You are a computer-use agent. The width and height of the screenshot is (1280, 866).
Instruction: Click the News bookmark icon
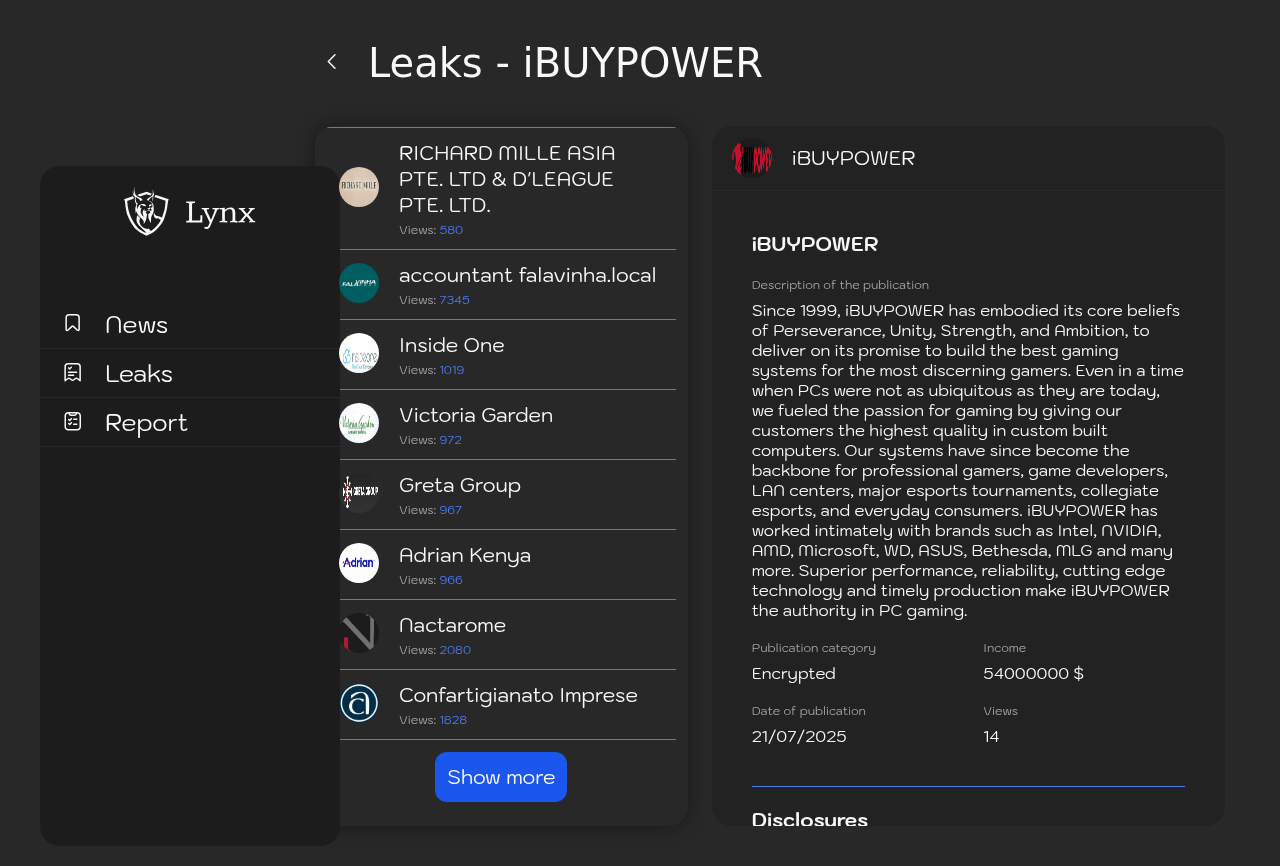[73, 323]
